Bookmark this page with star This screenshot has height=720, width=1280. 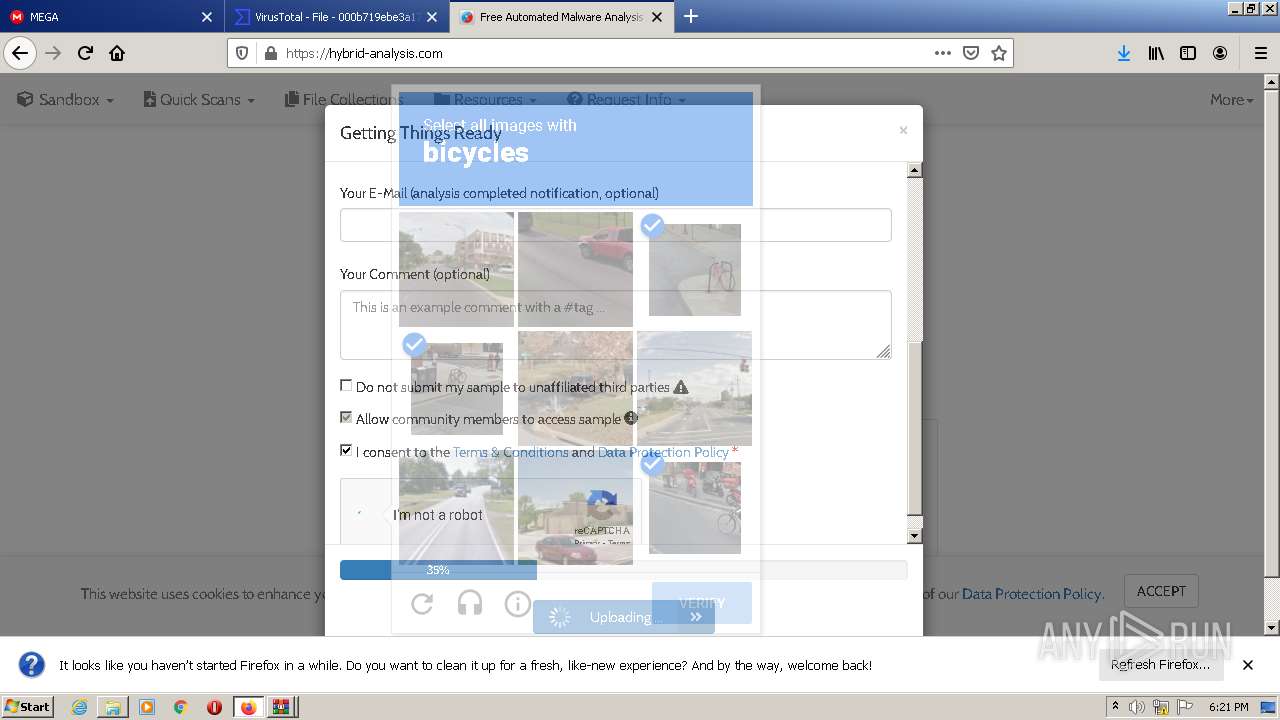pyautogui.click(x=998, y=53)
